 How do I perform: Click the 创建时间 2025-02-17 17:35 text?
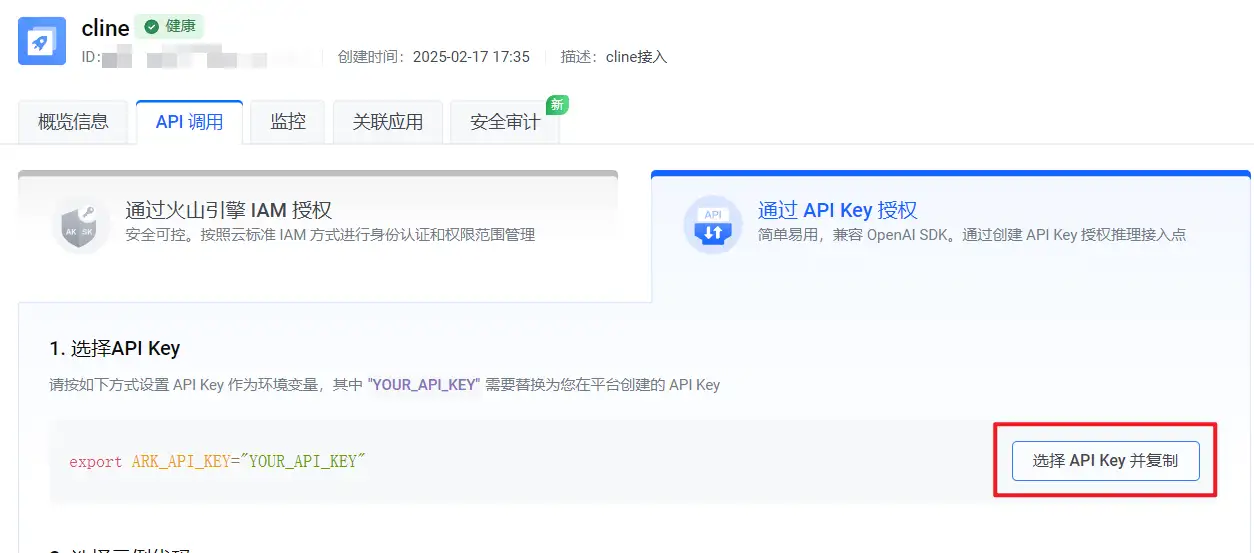434,57
